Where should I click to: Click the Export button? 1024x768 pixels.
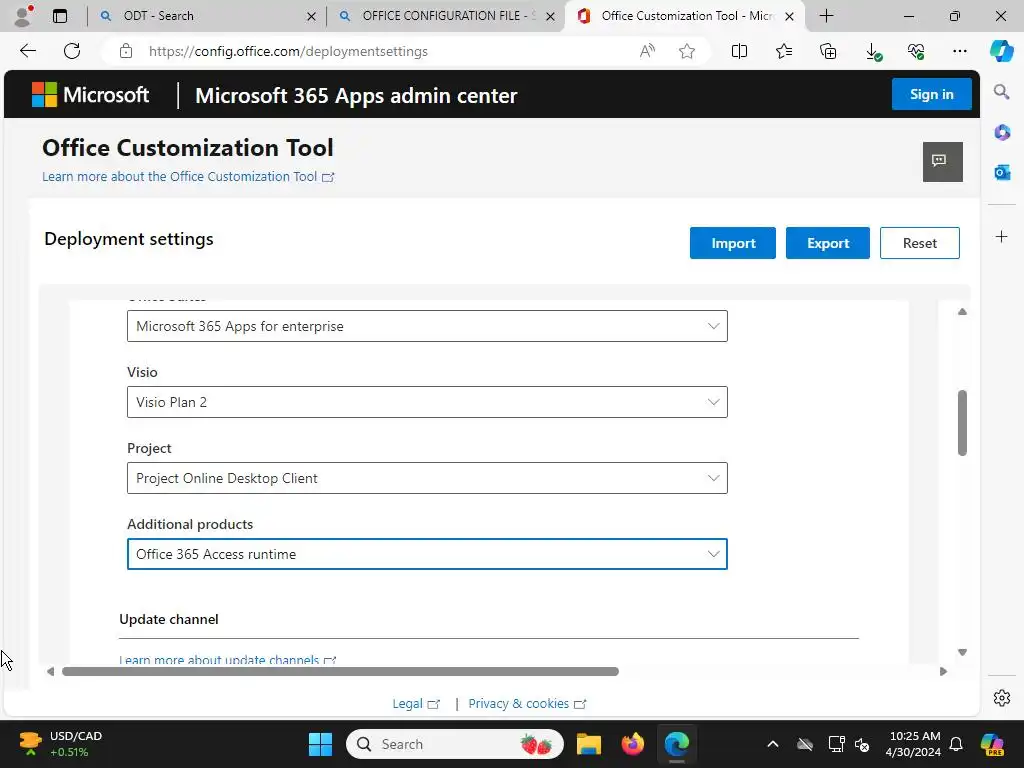pos(827,243)
